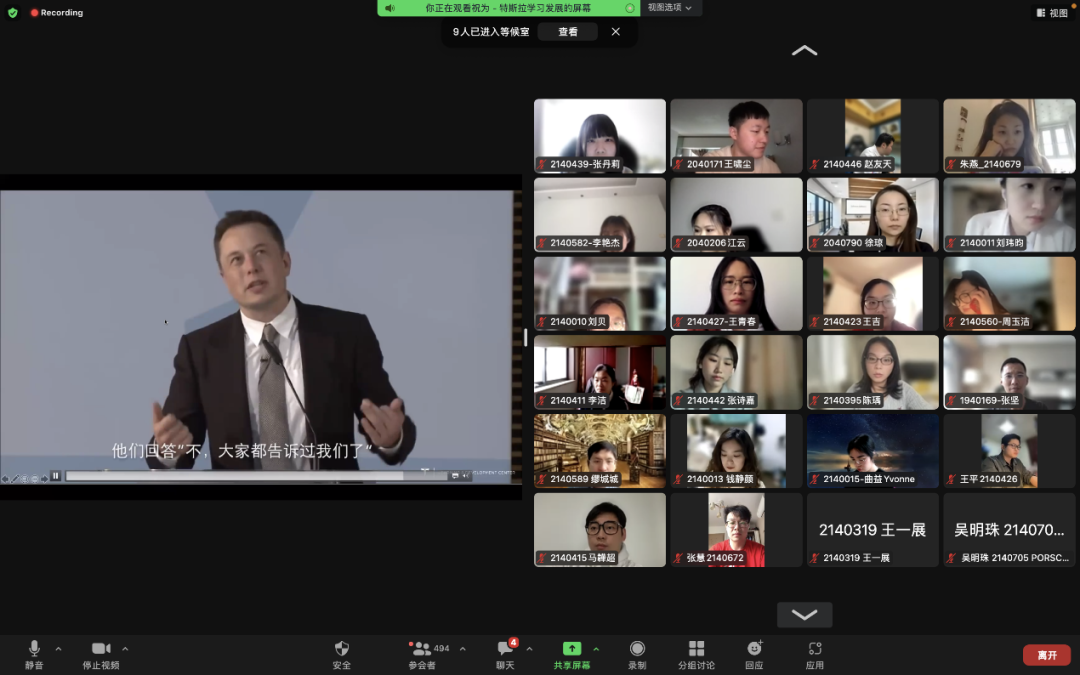Select the 1940169-张坚 video tile

[x=1009, y=372]
